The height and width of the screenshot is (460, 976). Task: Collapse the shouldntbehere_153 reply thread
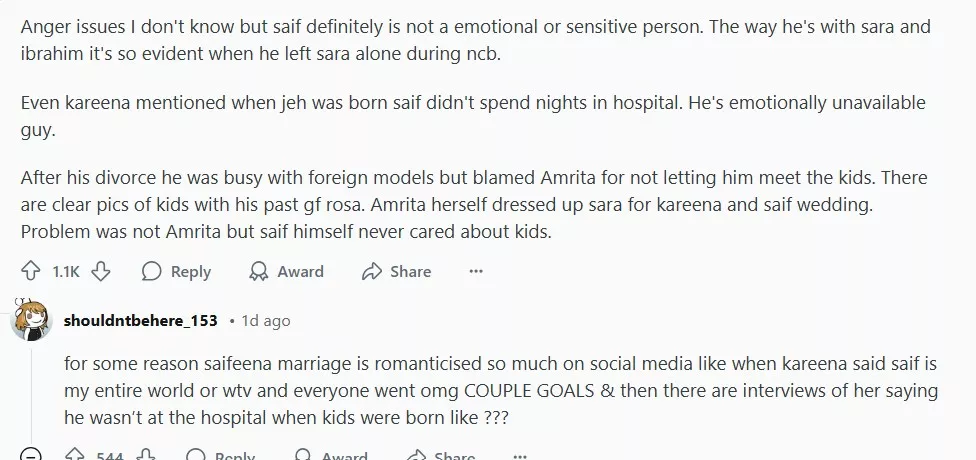(x=31, y=456)
